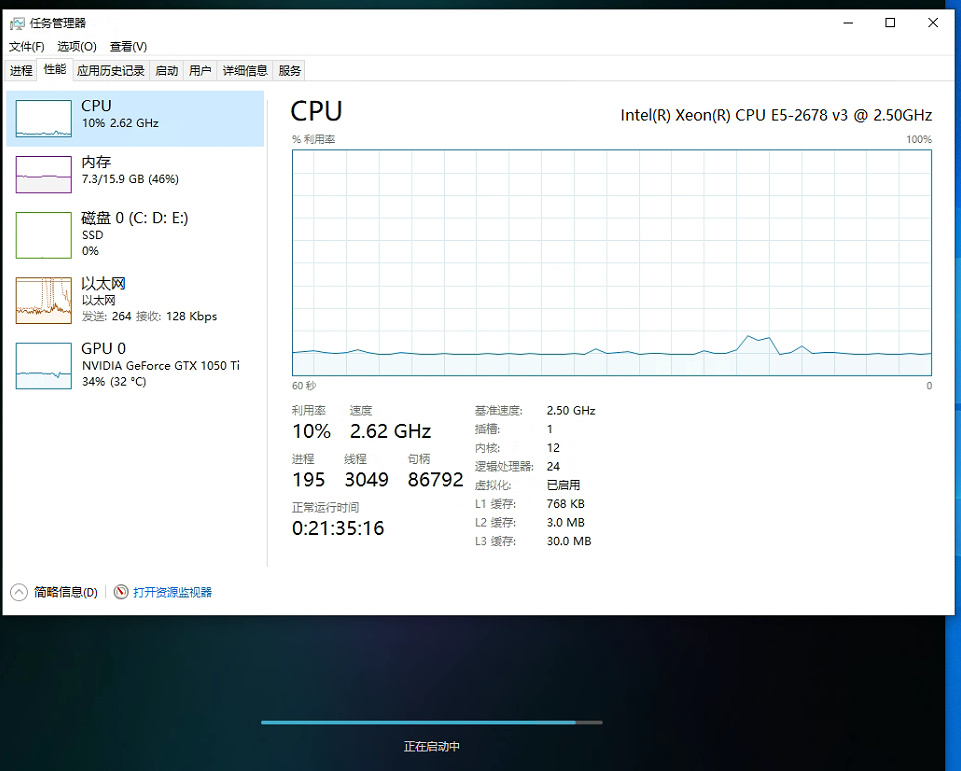Click the 2.62 GHz 速度 value
The image size is (961, 771).
point(390,431)
